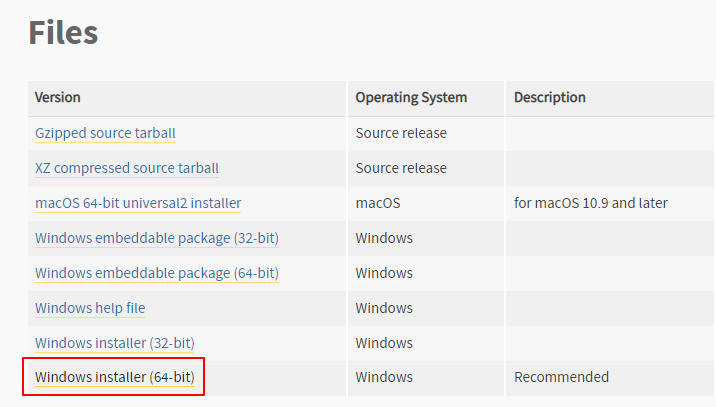Click the macOS operating system cell
Screen dimensions: 716x407
[x=378, y=203]
